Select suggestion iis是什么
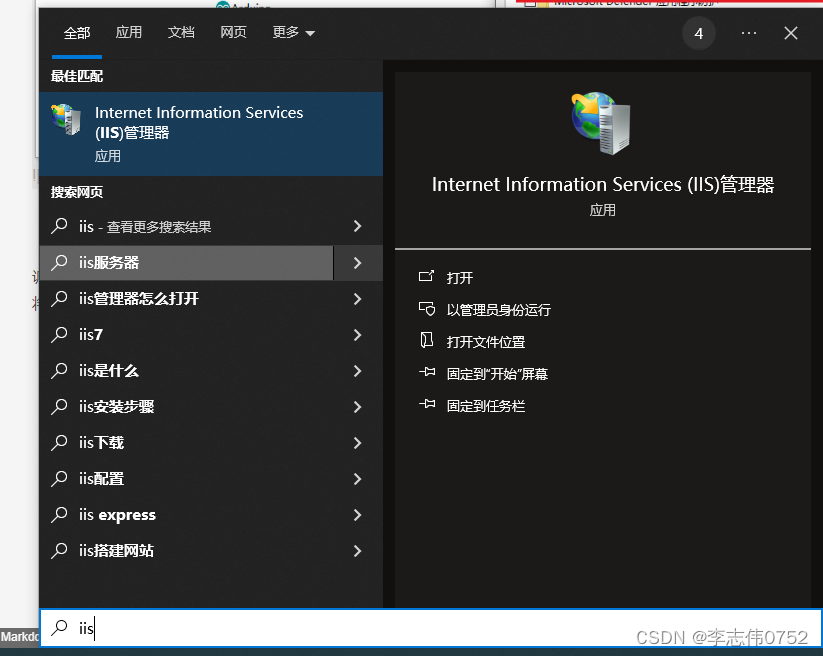 coord(186,371)
